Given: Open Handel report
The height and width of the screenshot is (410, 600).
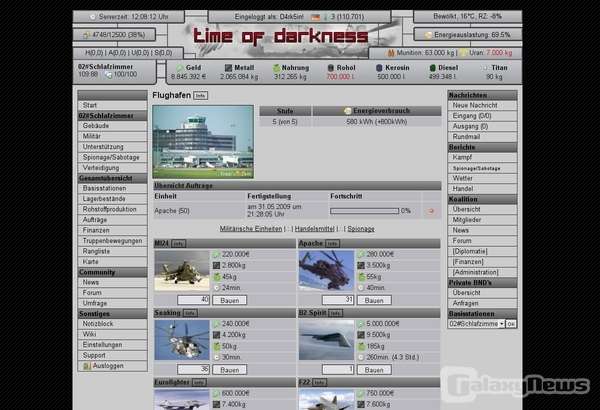Looking at the screenshot, I should (x=483, y=189).
